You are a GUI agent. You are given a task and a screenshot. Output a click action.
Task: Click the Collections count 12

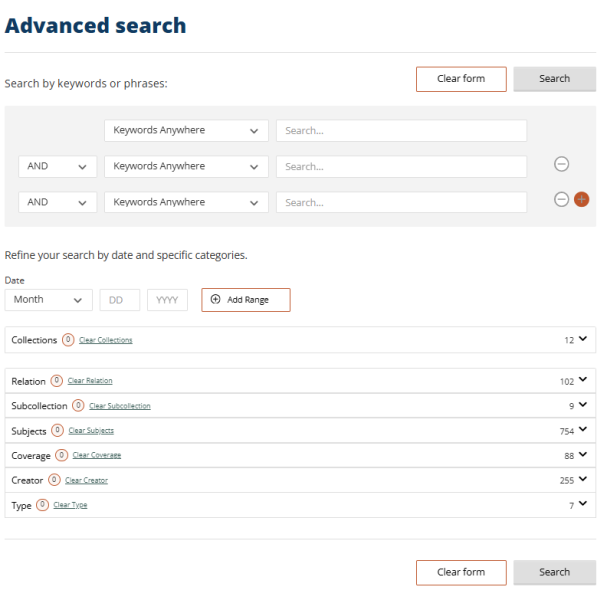[569, 340]
